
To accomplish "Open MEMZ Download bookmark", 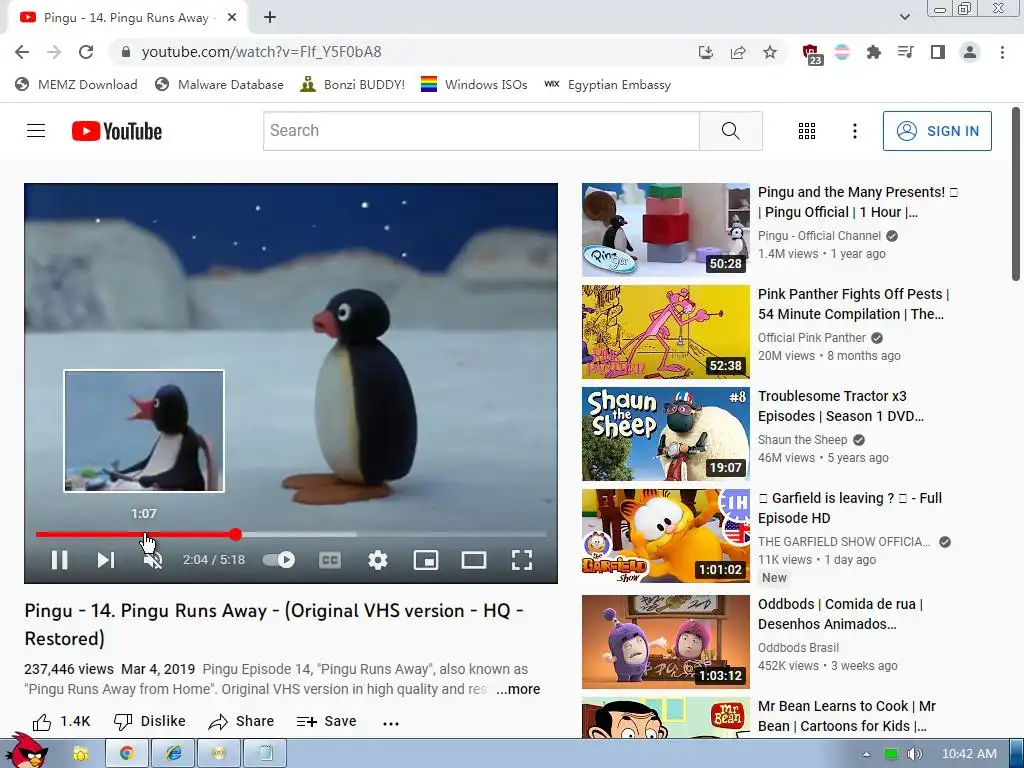I will (x=76, y=84).
